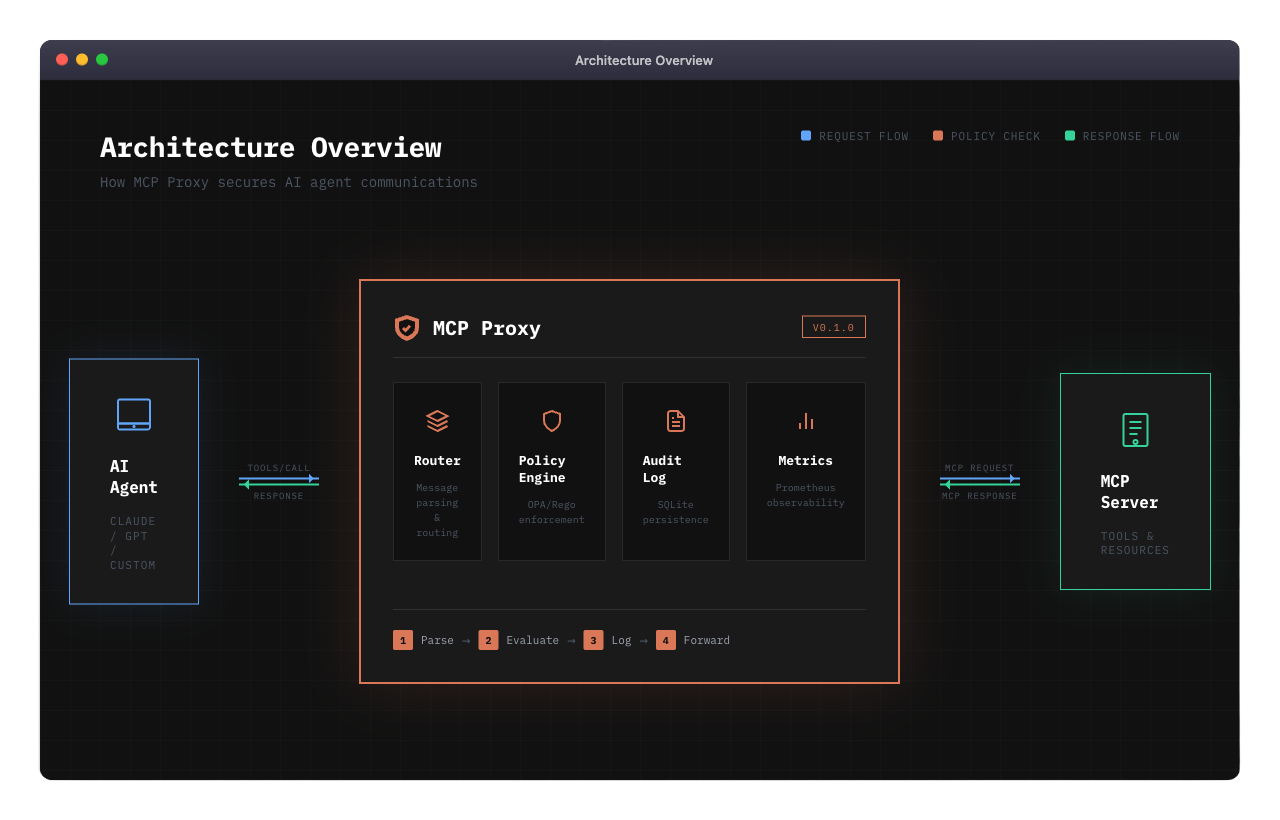Click the window title bar text

click(644, 60)
